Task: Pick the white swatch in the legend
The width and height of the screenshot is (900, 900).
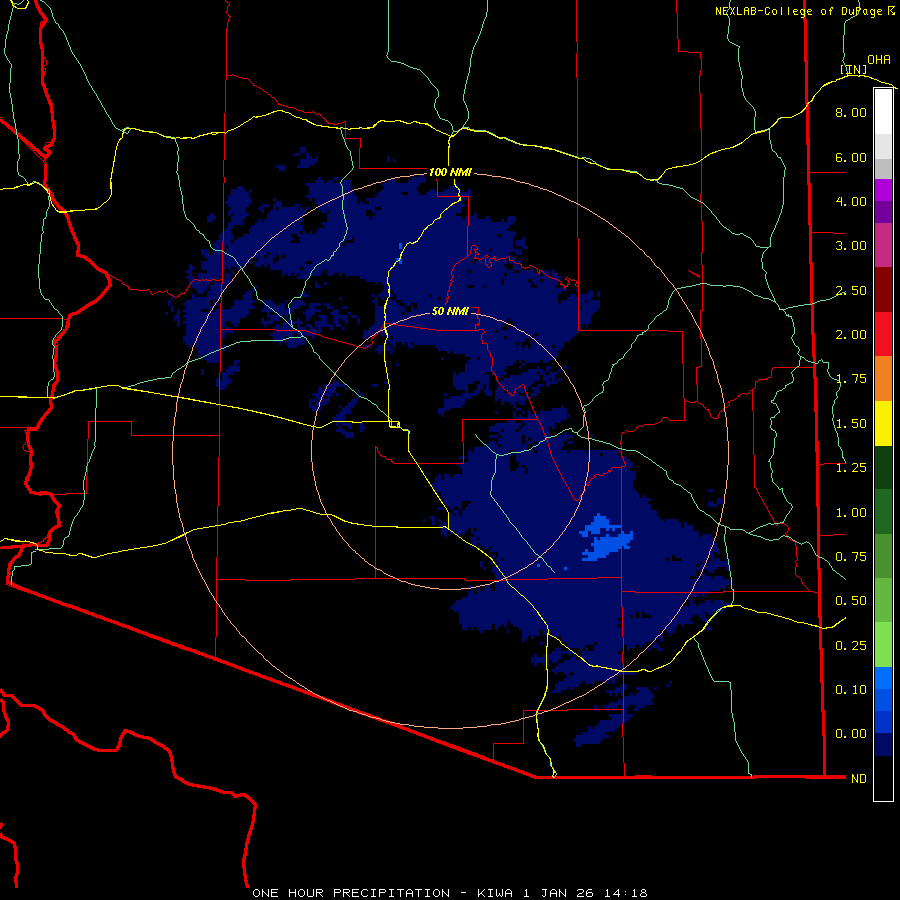Action: pos(883,112)
